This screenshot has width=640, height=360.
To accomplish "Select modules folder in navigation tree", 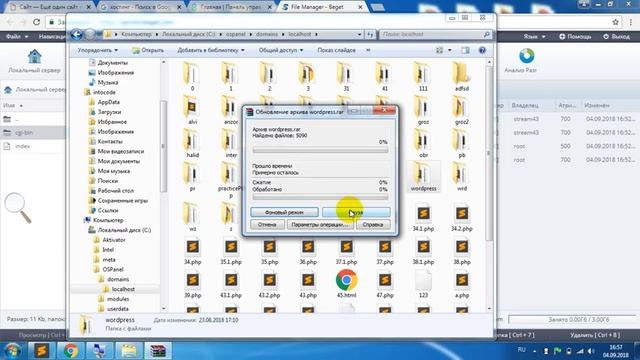I will (x=118, y=299).
